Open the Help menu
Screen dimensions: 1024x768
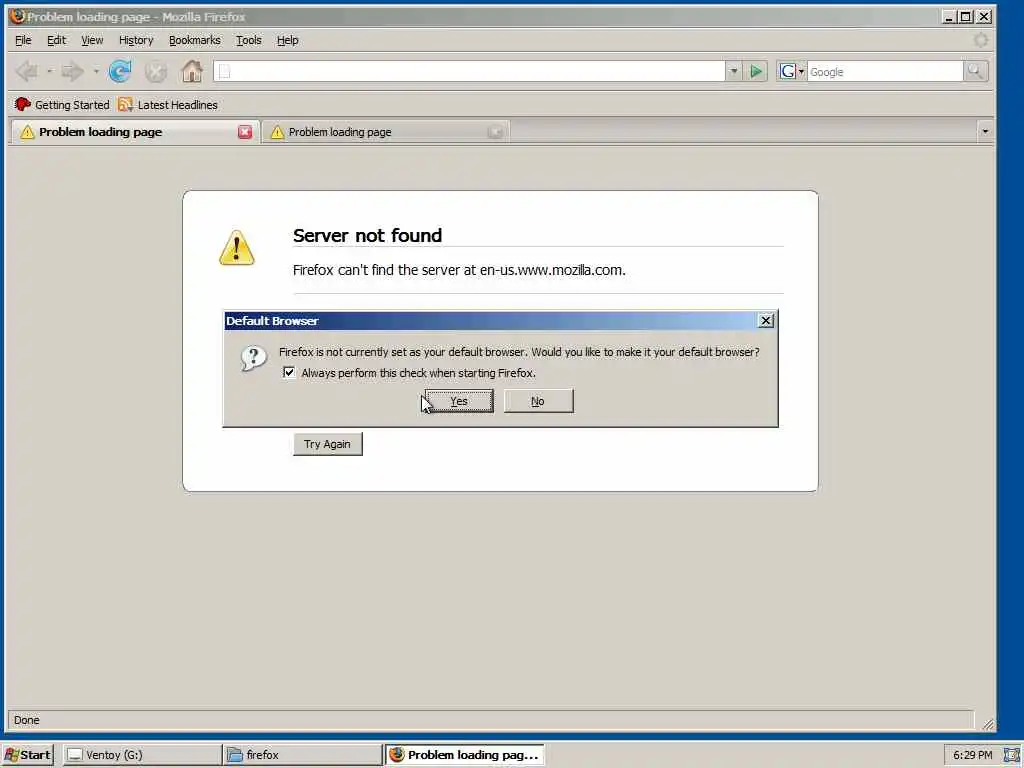[x=287, y=40]
